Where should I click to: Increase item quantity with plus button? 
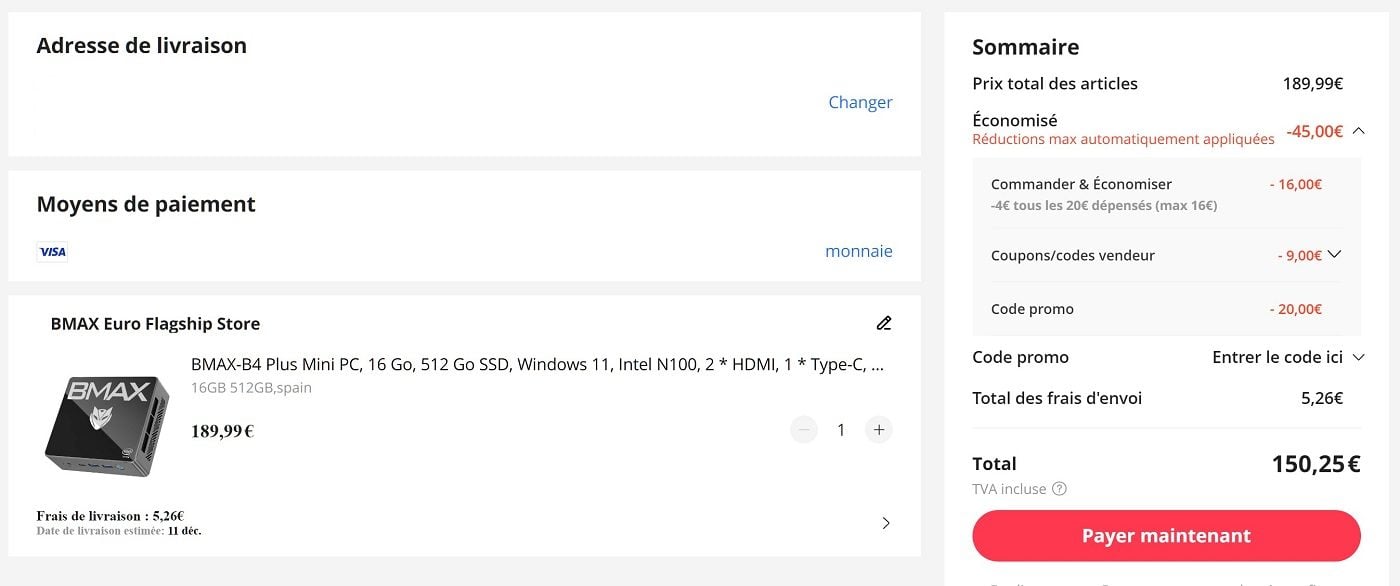(878, 430)
